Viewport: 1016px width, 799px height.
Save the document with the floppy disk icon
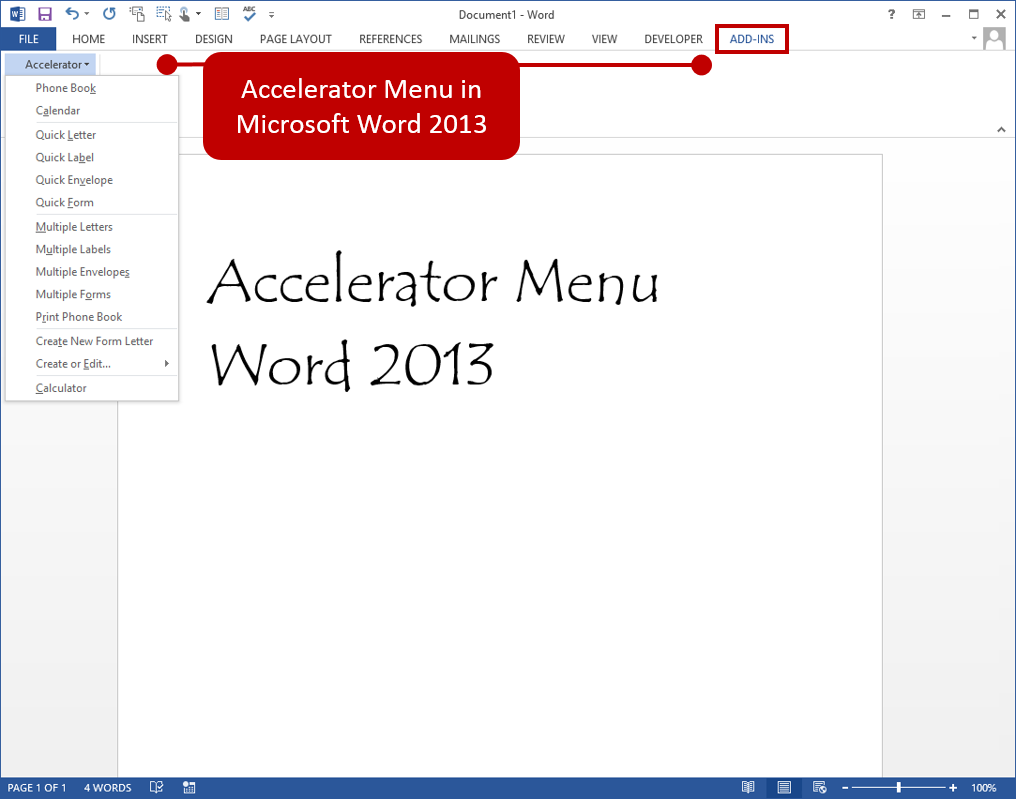click(45, 14)
